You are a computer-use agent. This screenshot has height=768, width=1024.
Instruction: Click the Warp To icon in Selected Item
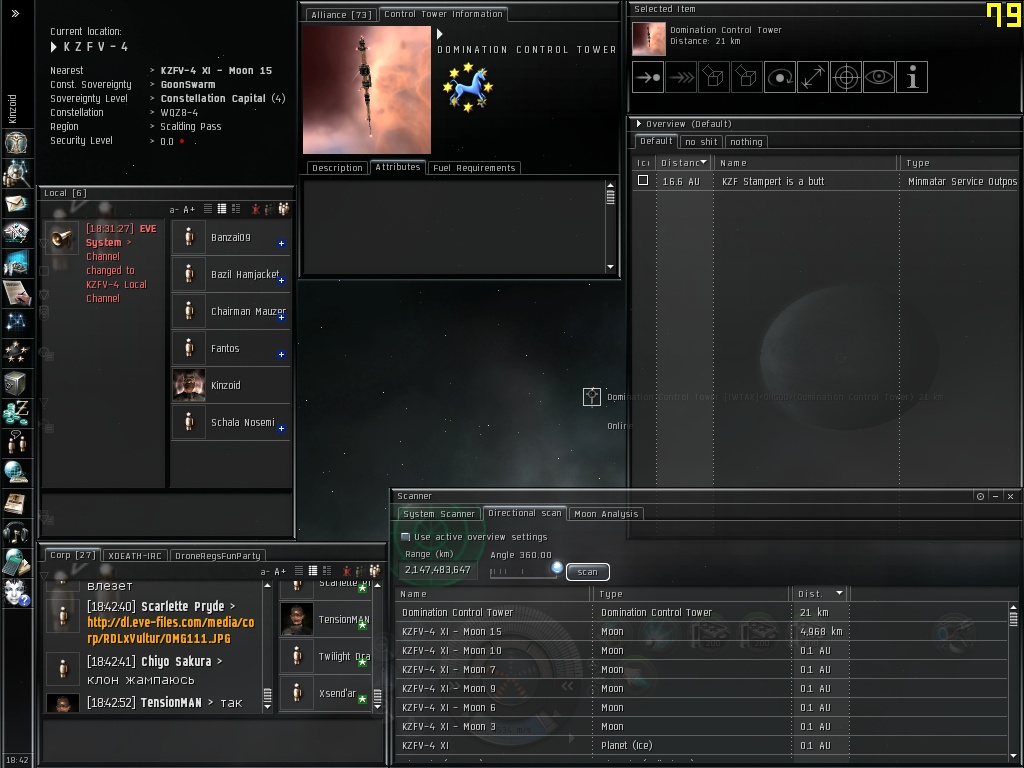(x=681, y=77)
